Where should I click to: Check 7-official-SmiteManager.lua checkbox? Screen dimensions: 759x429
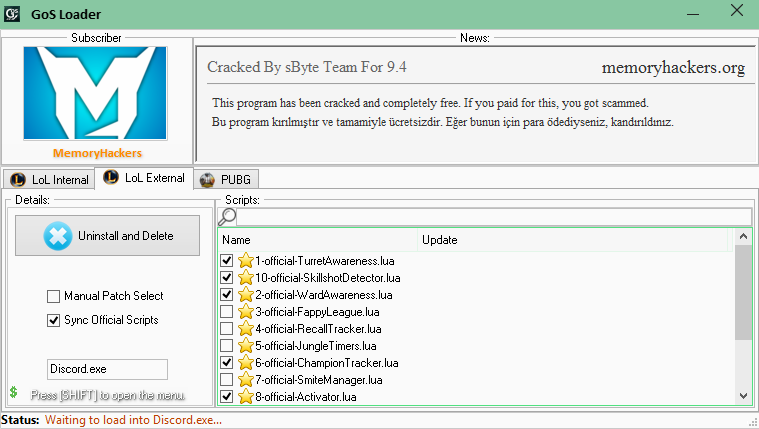click(x=227, y=379)
